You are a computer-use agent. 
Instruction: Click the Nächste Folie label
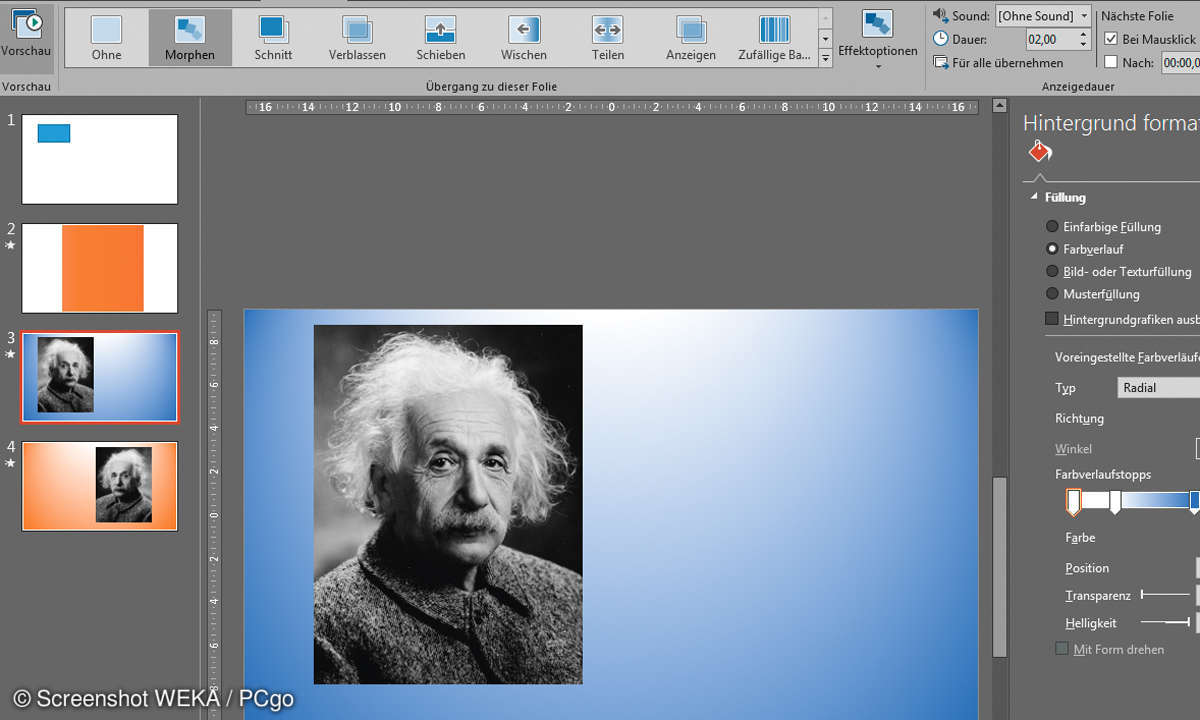coord(1137,16)
